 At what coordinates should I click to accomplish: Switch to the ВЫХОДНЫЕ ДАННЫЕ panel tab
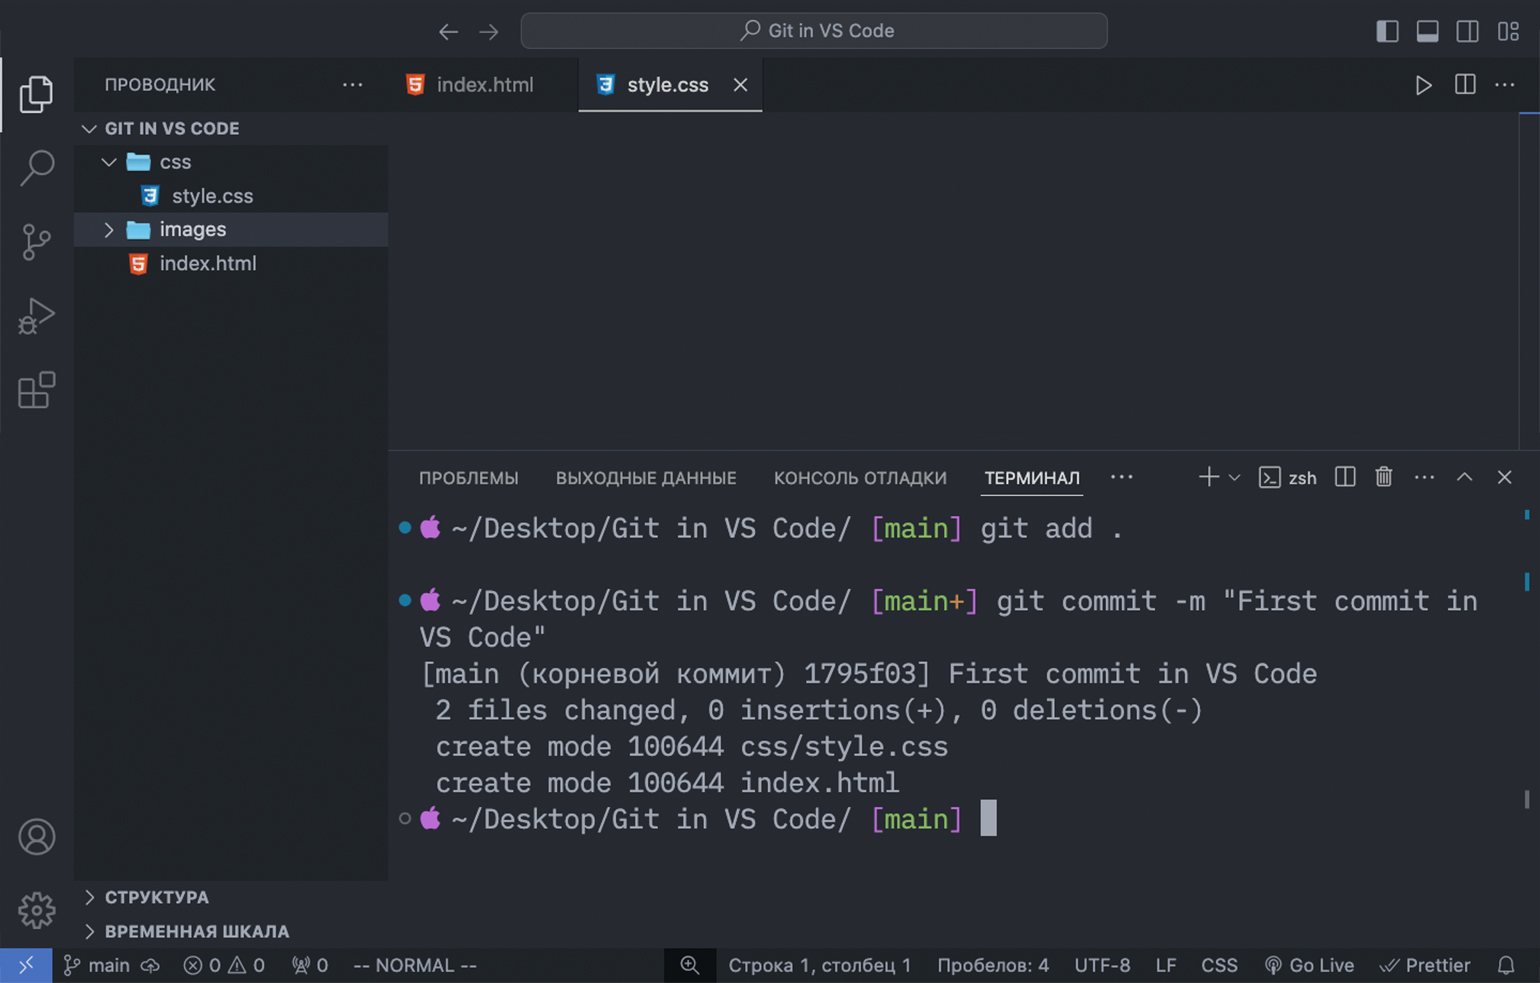tap(646, 478)
